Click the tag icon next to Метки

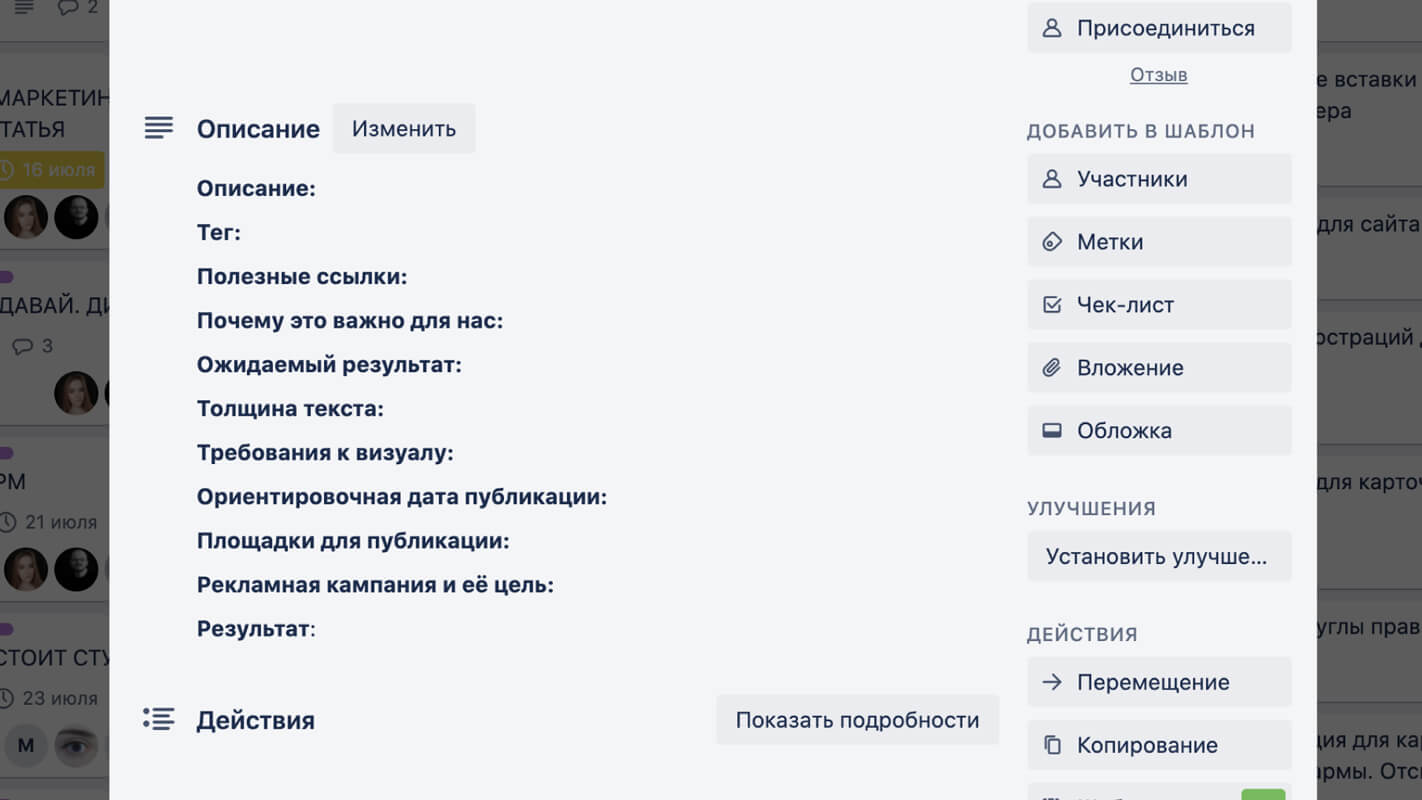1051,242
